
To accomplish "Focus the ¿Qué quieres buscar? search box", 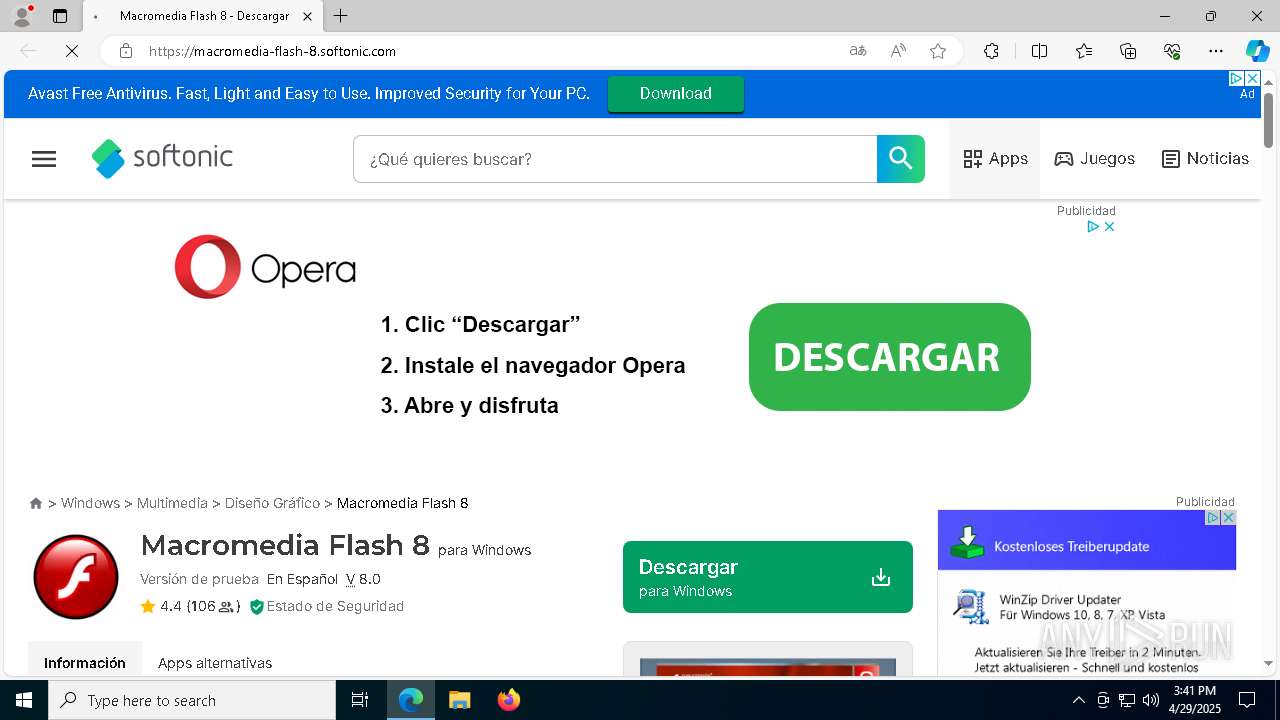I will pyautogui.click(x=615, y=159).
